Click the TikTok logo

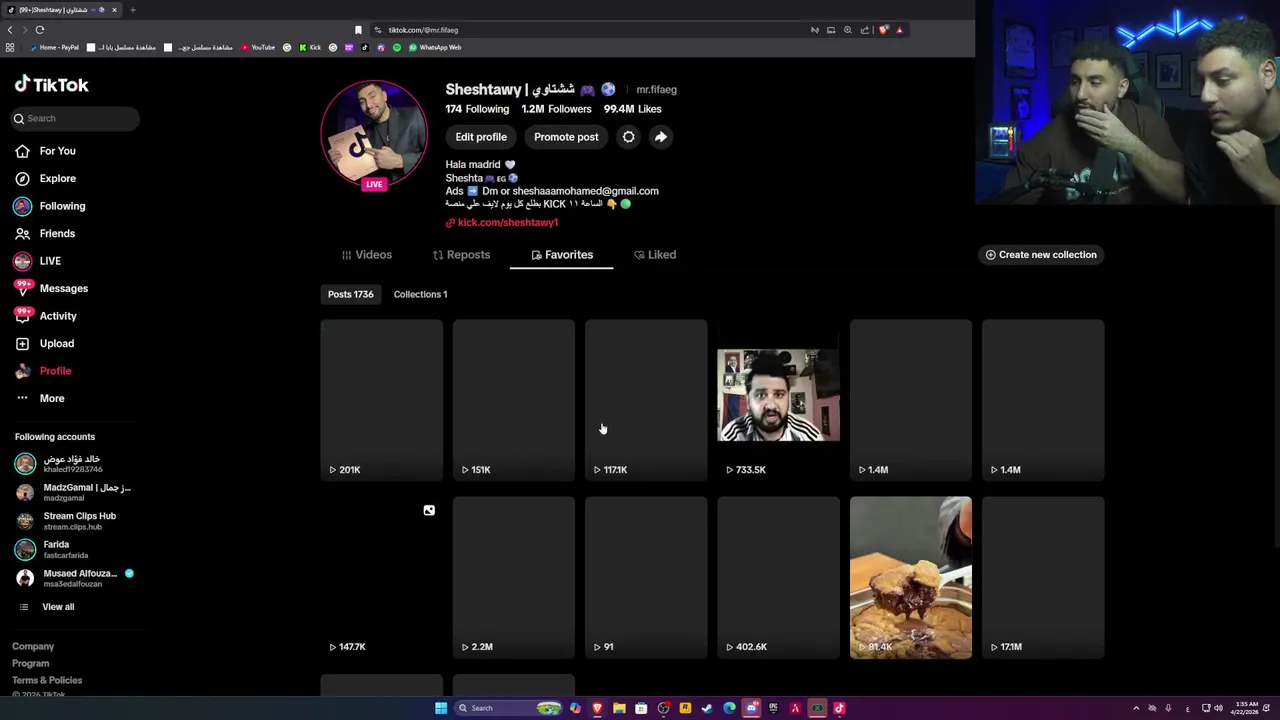(52, 85)
